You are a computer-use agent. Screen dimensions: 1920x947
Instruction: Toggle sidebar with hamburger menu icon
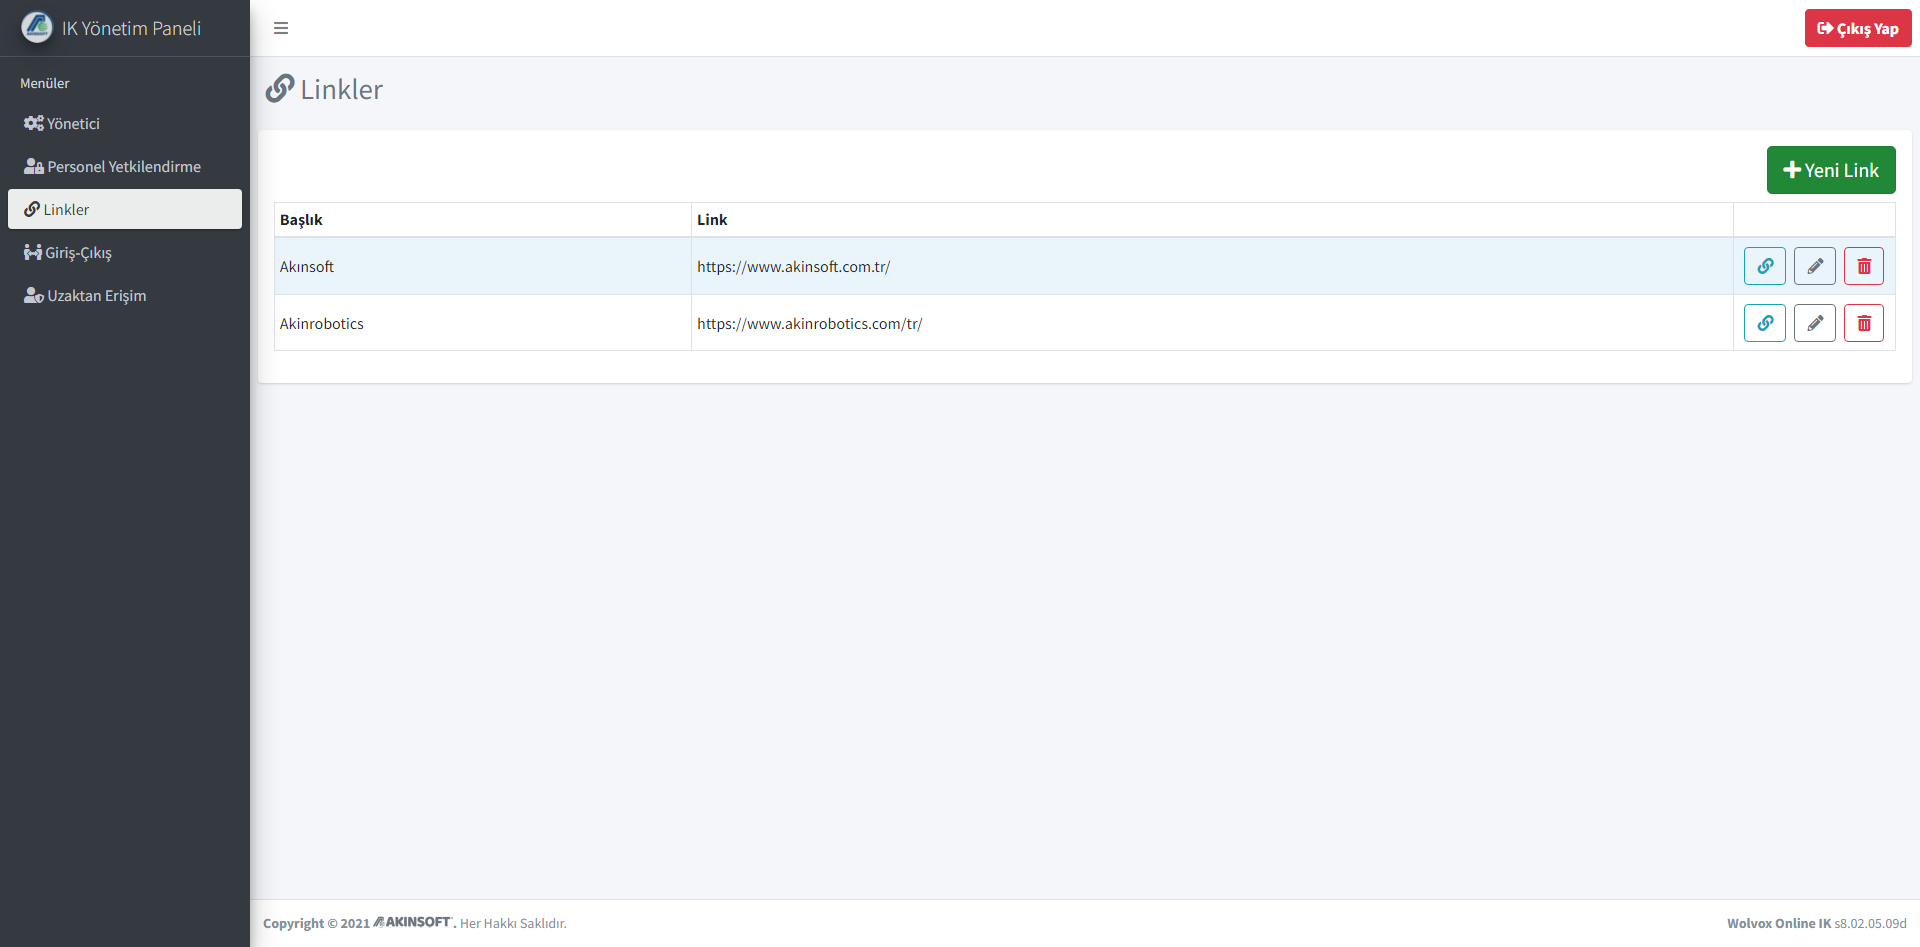pyautogui.click(x=281, y=28)
